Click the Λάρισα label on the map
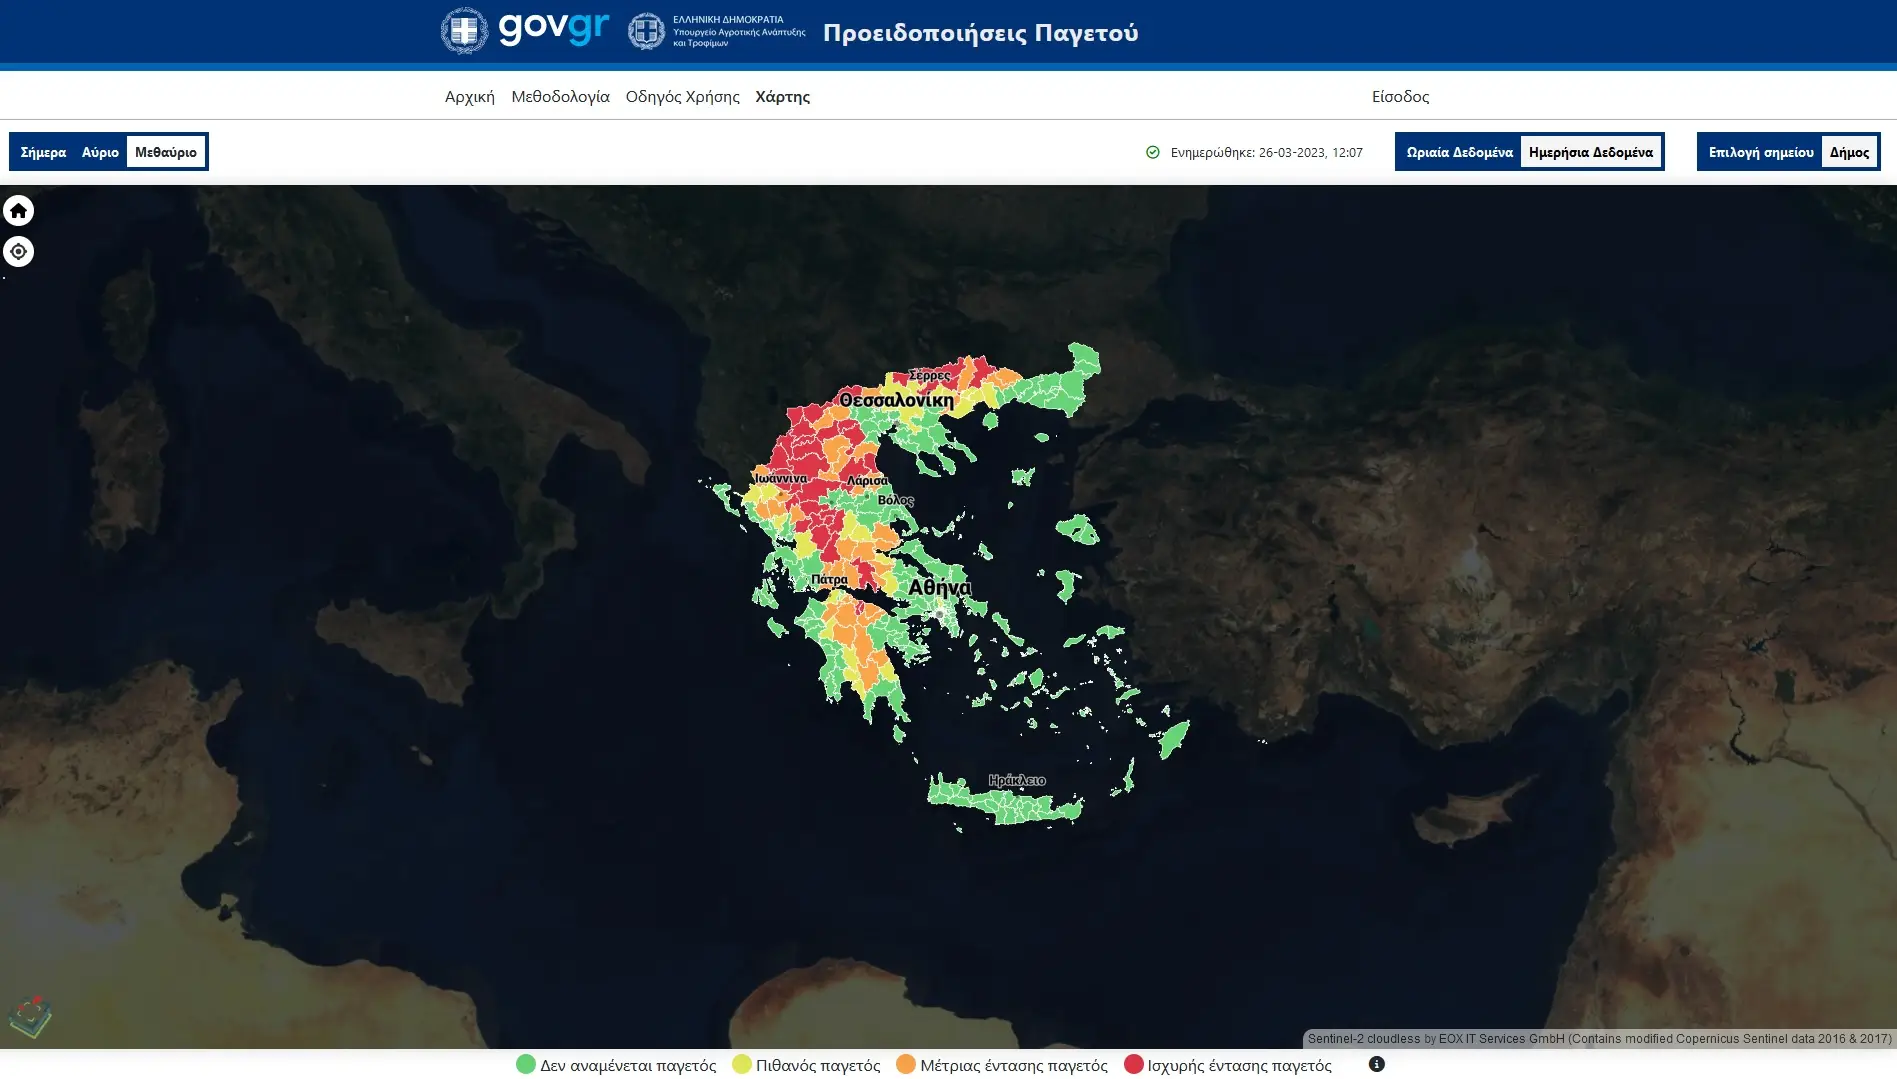This screenshot has width=1897, height=1079. pyautogui.click(x=868, y=481)
